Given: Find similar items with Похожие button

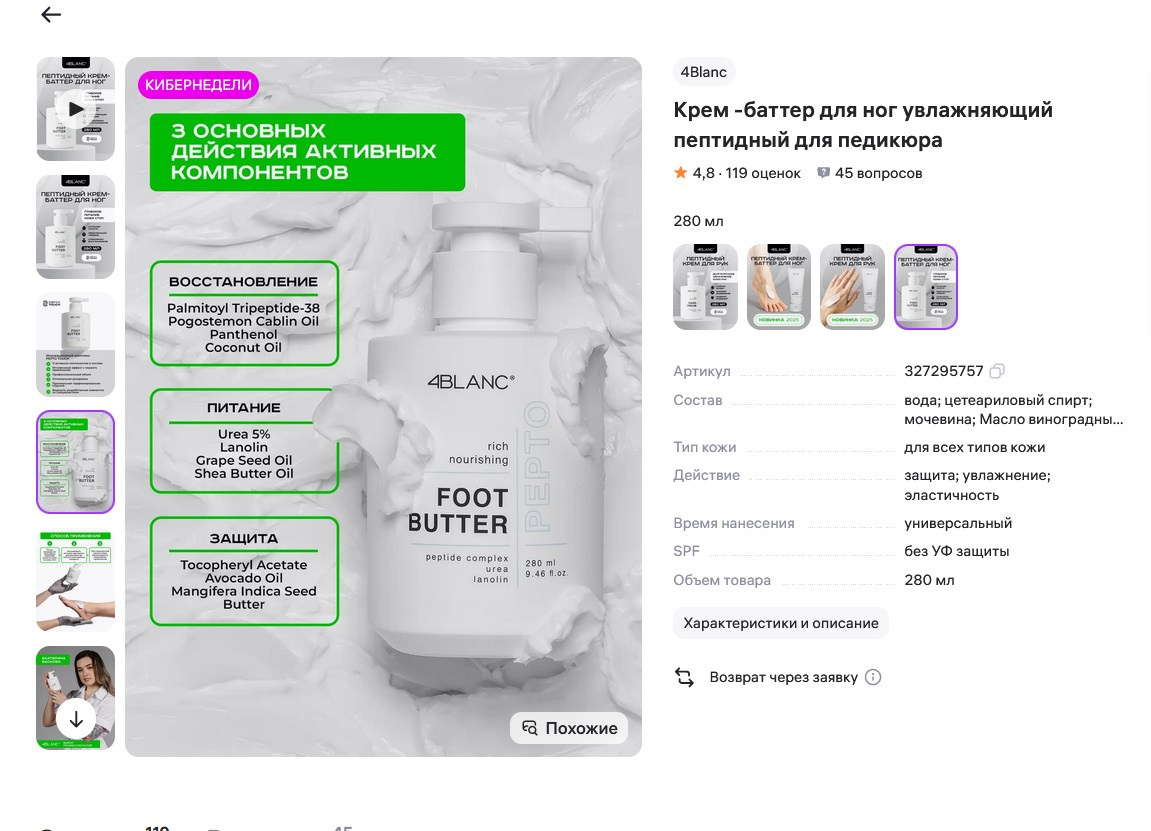Looking at the screenshot, I should click(569, 728).
